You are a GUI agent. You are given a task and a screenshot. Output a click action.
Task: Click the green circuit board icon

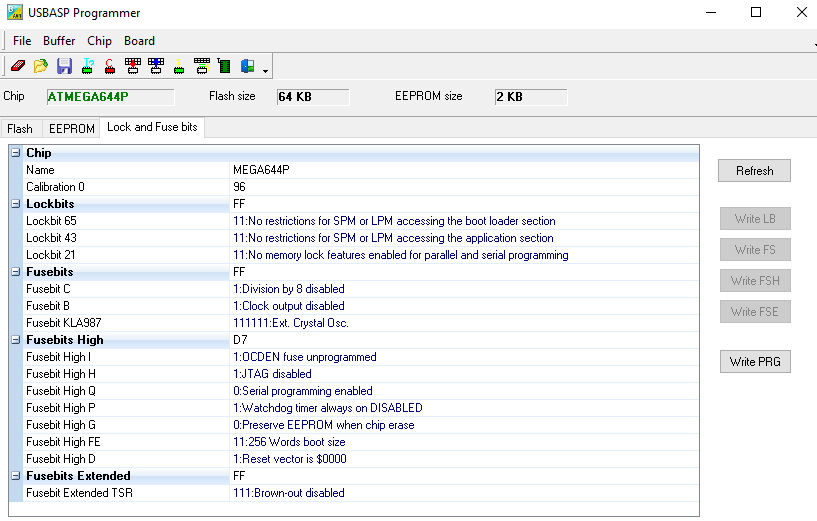point(224,67)
